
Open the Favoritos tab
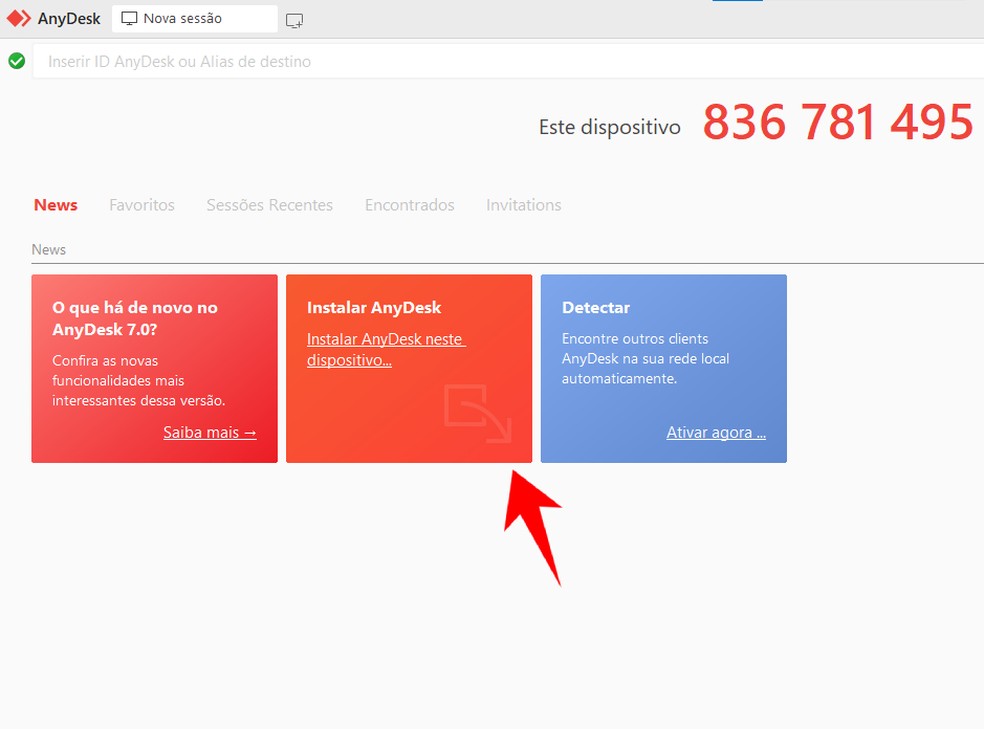[x=141, y=205]
